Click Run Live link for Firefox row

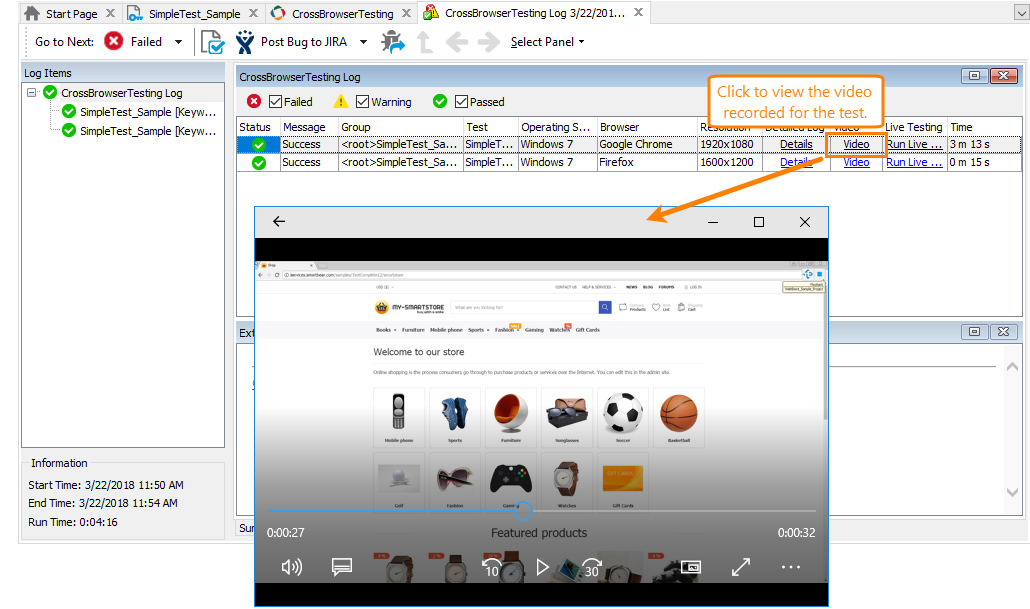(914, 162)
